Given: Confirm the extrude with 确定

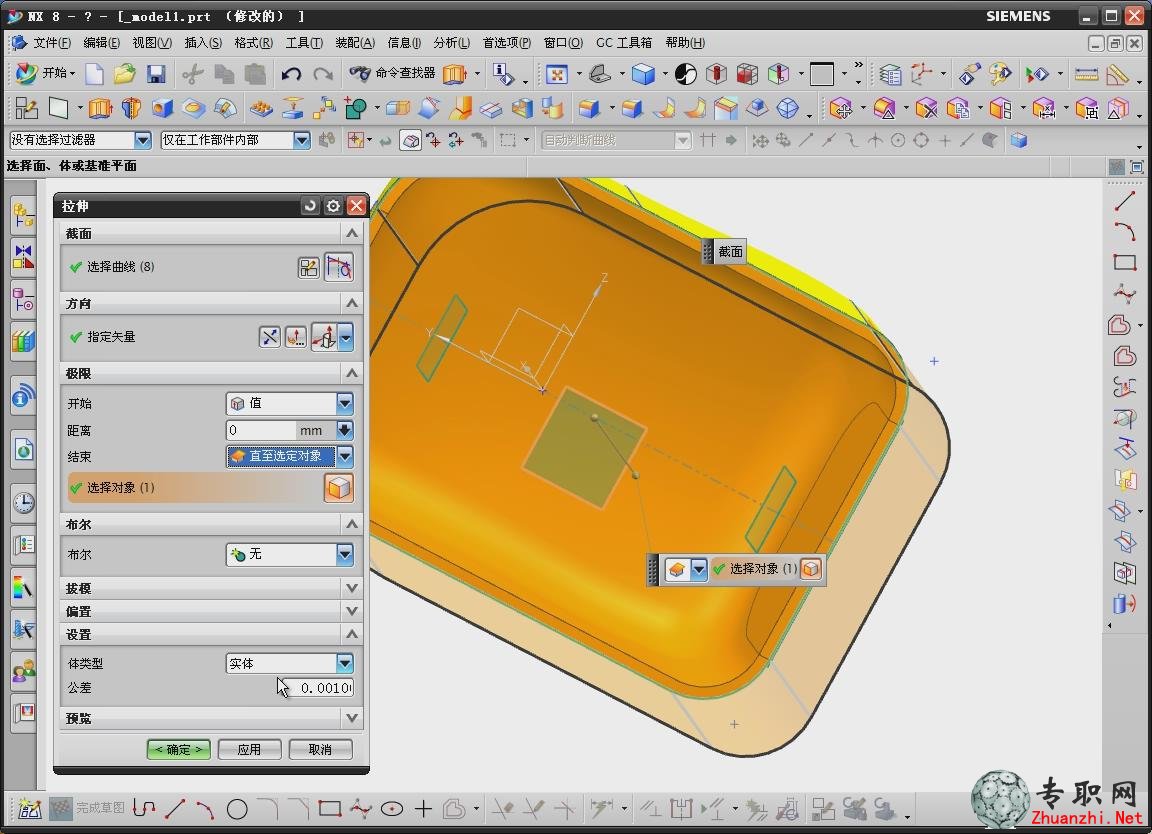Looking at the screenshot, I should tap(179, 749).
